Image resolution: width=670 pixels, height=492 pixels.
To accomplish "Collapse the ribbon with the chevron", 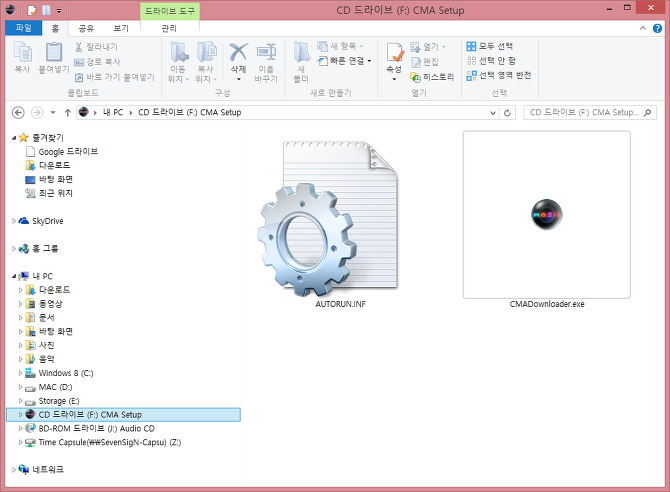I will point(643,28).
